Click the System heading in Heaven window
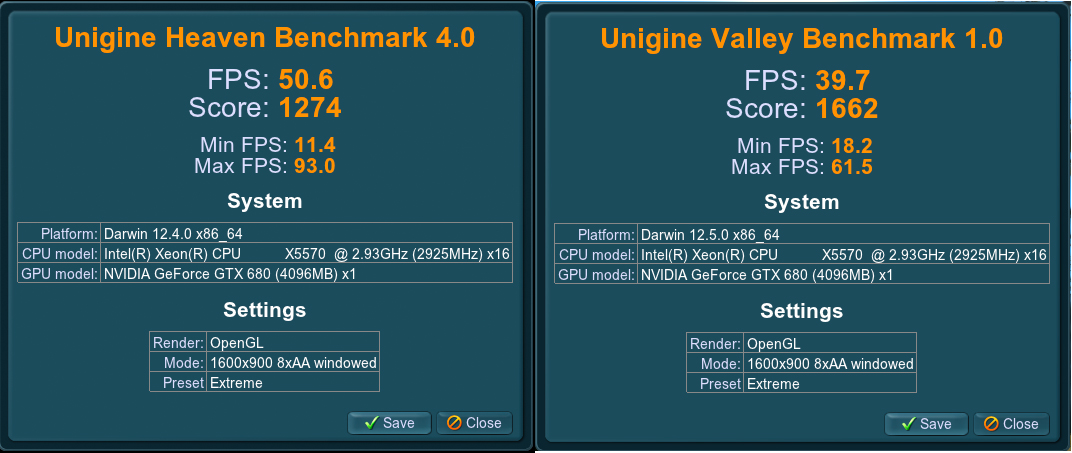The image size is (1072, 453). click(265, 202)
